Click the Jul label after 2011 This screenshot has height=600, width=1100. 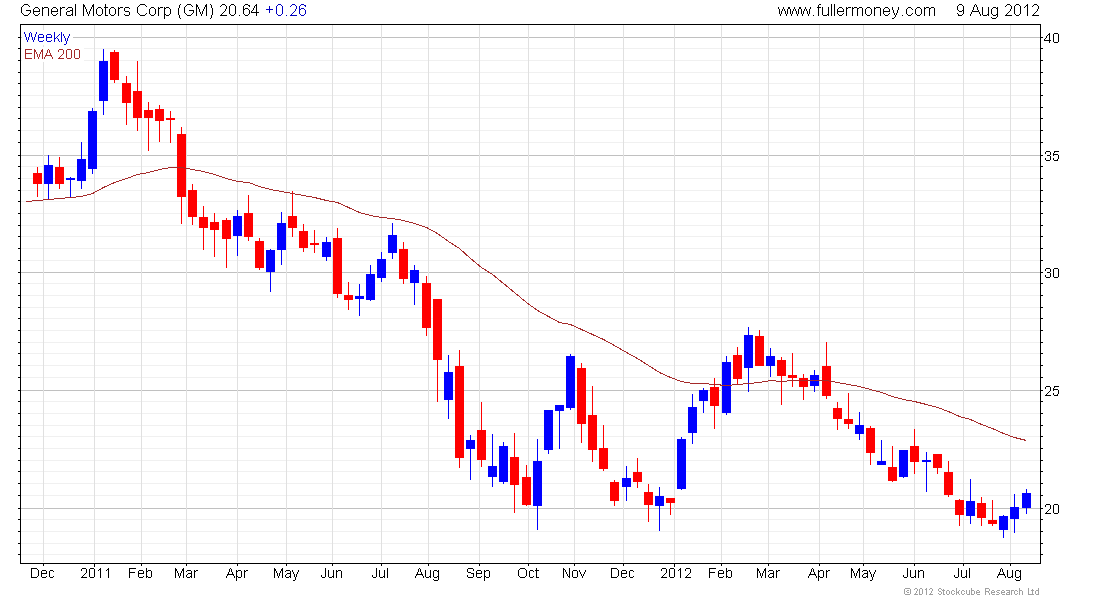[380, 573]
